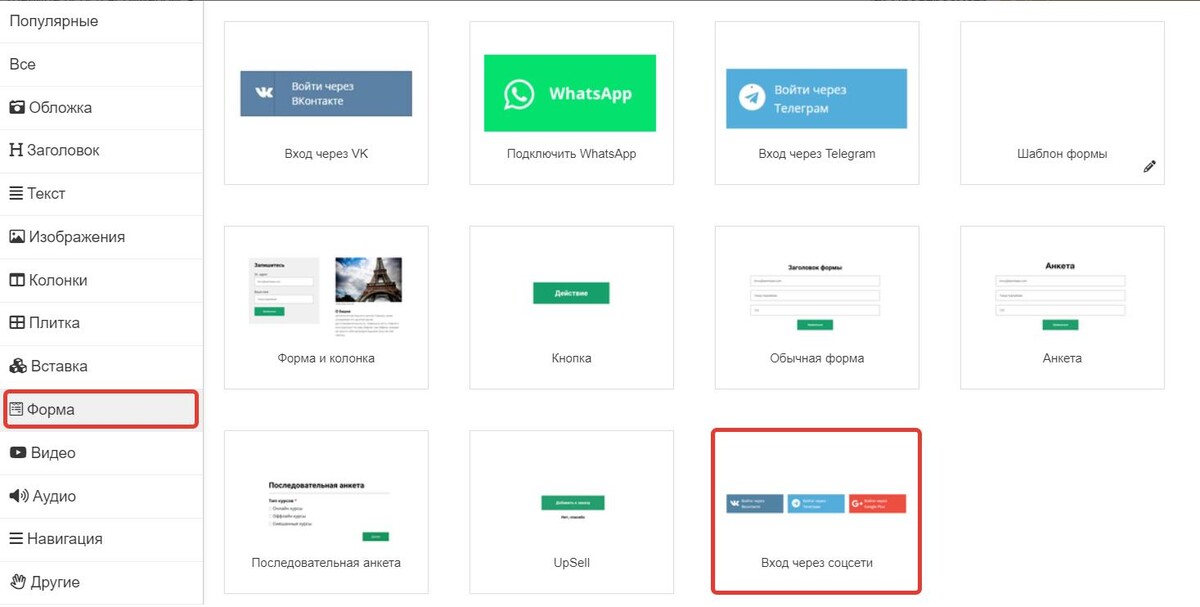Image resolution: width=1200 pixels, height=607 pixels.
Task: Add the Последовательная анкета block
Action: point(326,512)
